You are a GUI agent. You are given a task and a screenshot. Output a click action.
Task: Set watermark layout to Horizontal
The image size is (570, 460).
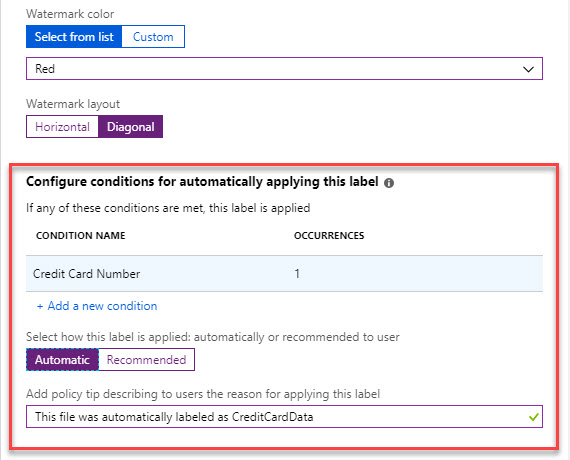pos(62,127)
